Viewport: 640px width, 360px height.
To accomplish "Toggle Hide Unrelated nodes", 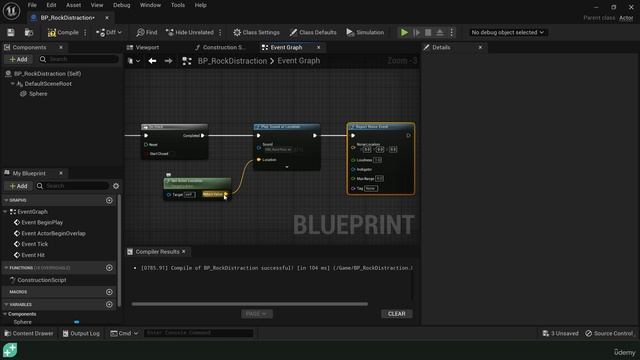I will (x=190, y=32).
